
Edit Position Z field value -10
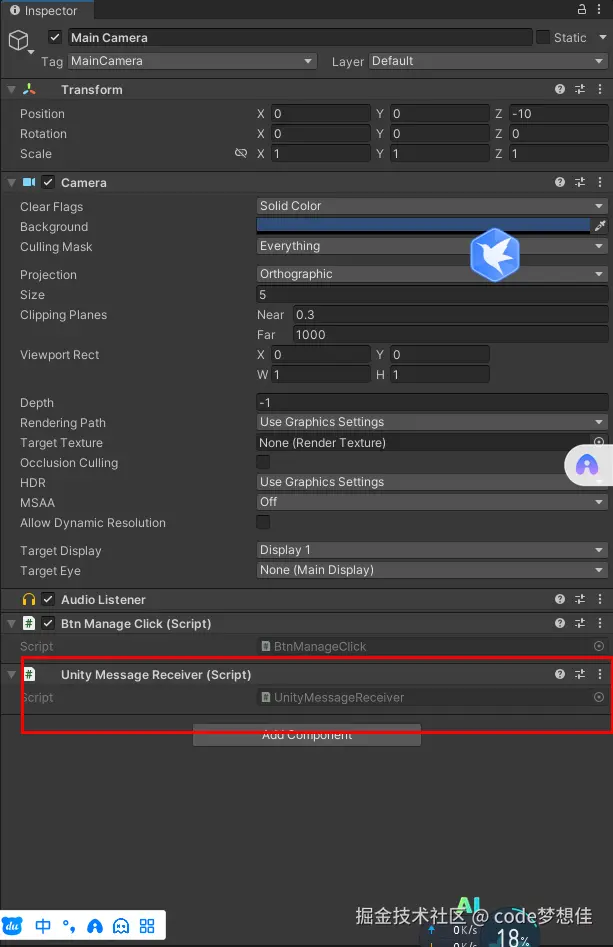point(559,114)
